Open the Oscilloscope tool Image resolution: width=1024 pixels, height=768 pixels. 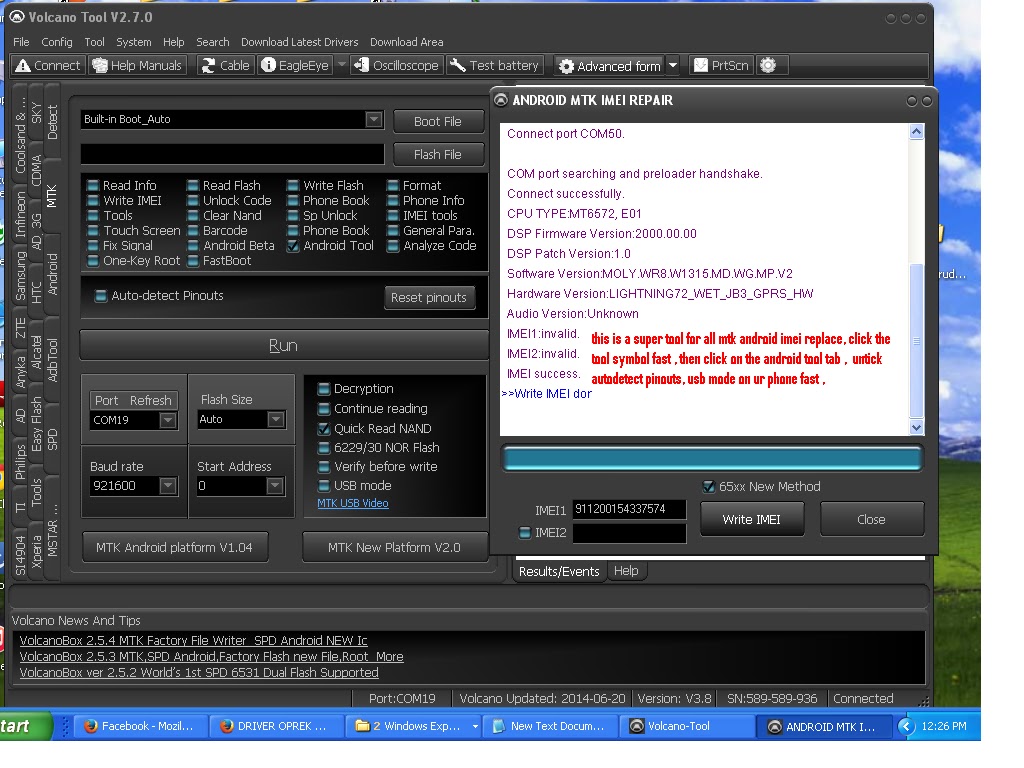pos(397,65)
